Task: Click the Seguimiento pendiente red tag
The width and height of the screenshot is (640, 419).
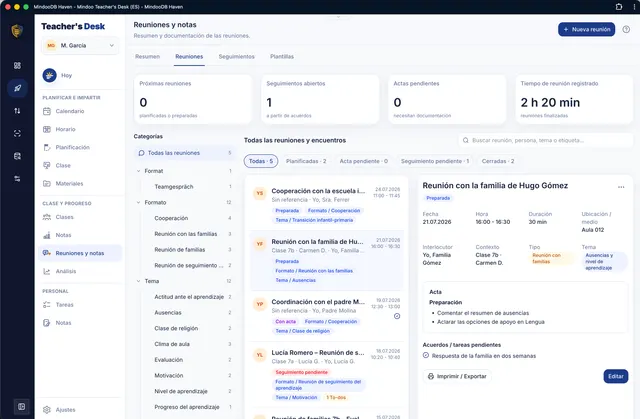Action: pos(301,372)
